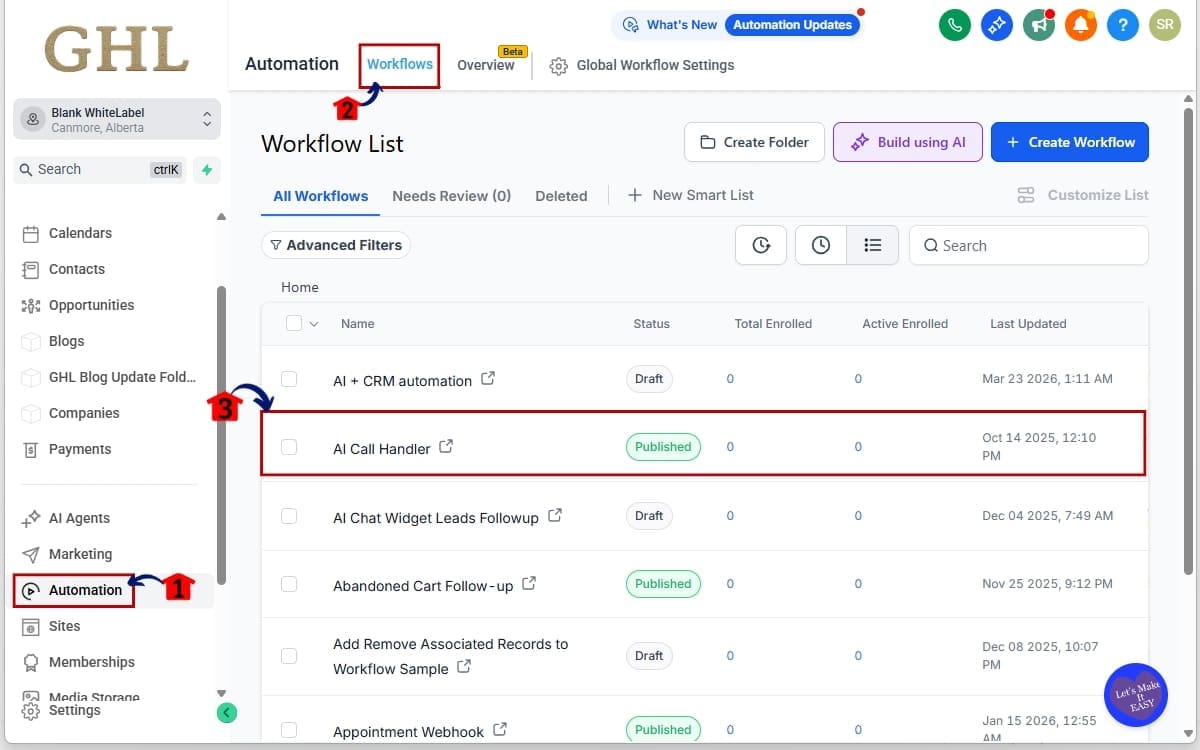Open the Advanced Filters dropdown
The image size is (1200, 750).
click(336, 244)
